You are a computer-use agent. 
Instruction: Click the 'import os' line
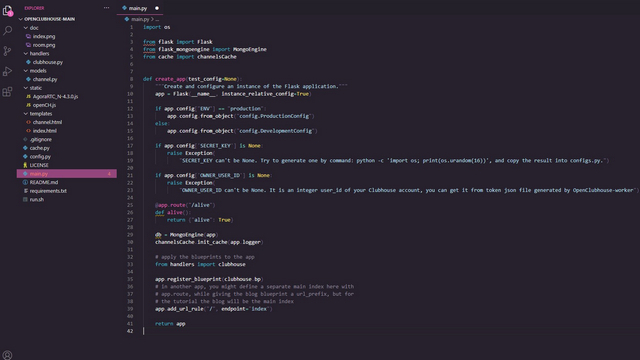(x=157, y=27)
